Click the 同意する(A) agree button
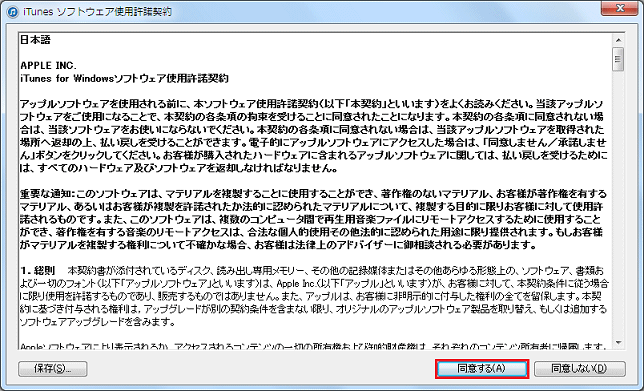The image size is (644, 391). coord(482,368)
